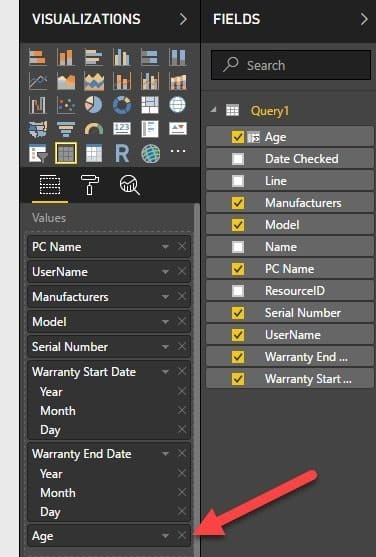Remove Serial Number from Values
This screenshot has width=376, height=557.
pos(182,346)
